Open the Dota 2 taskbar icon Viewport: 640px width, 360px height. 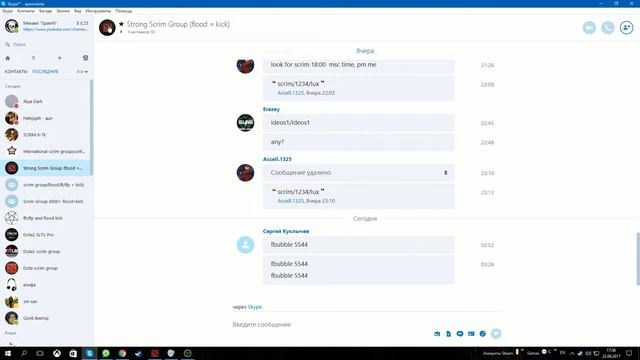(155, 353)
